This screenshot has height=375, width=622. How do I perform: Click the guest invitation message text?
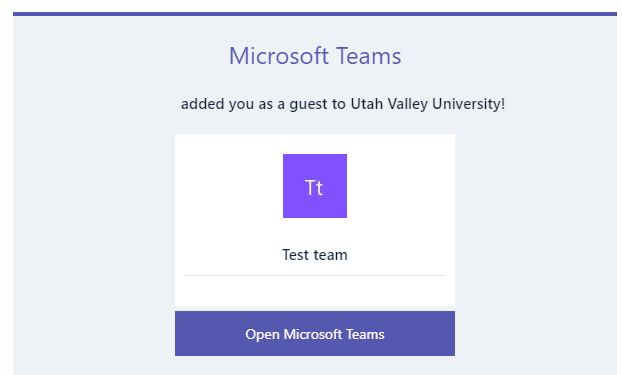pyautogui.click(x=343, y=104)
